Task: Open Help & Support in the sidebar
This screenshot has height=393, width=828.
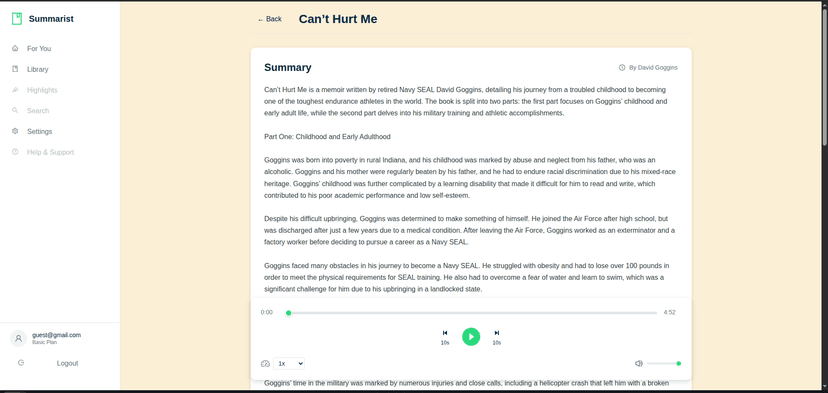Action: (x=51, y=152)
